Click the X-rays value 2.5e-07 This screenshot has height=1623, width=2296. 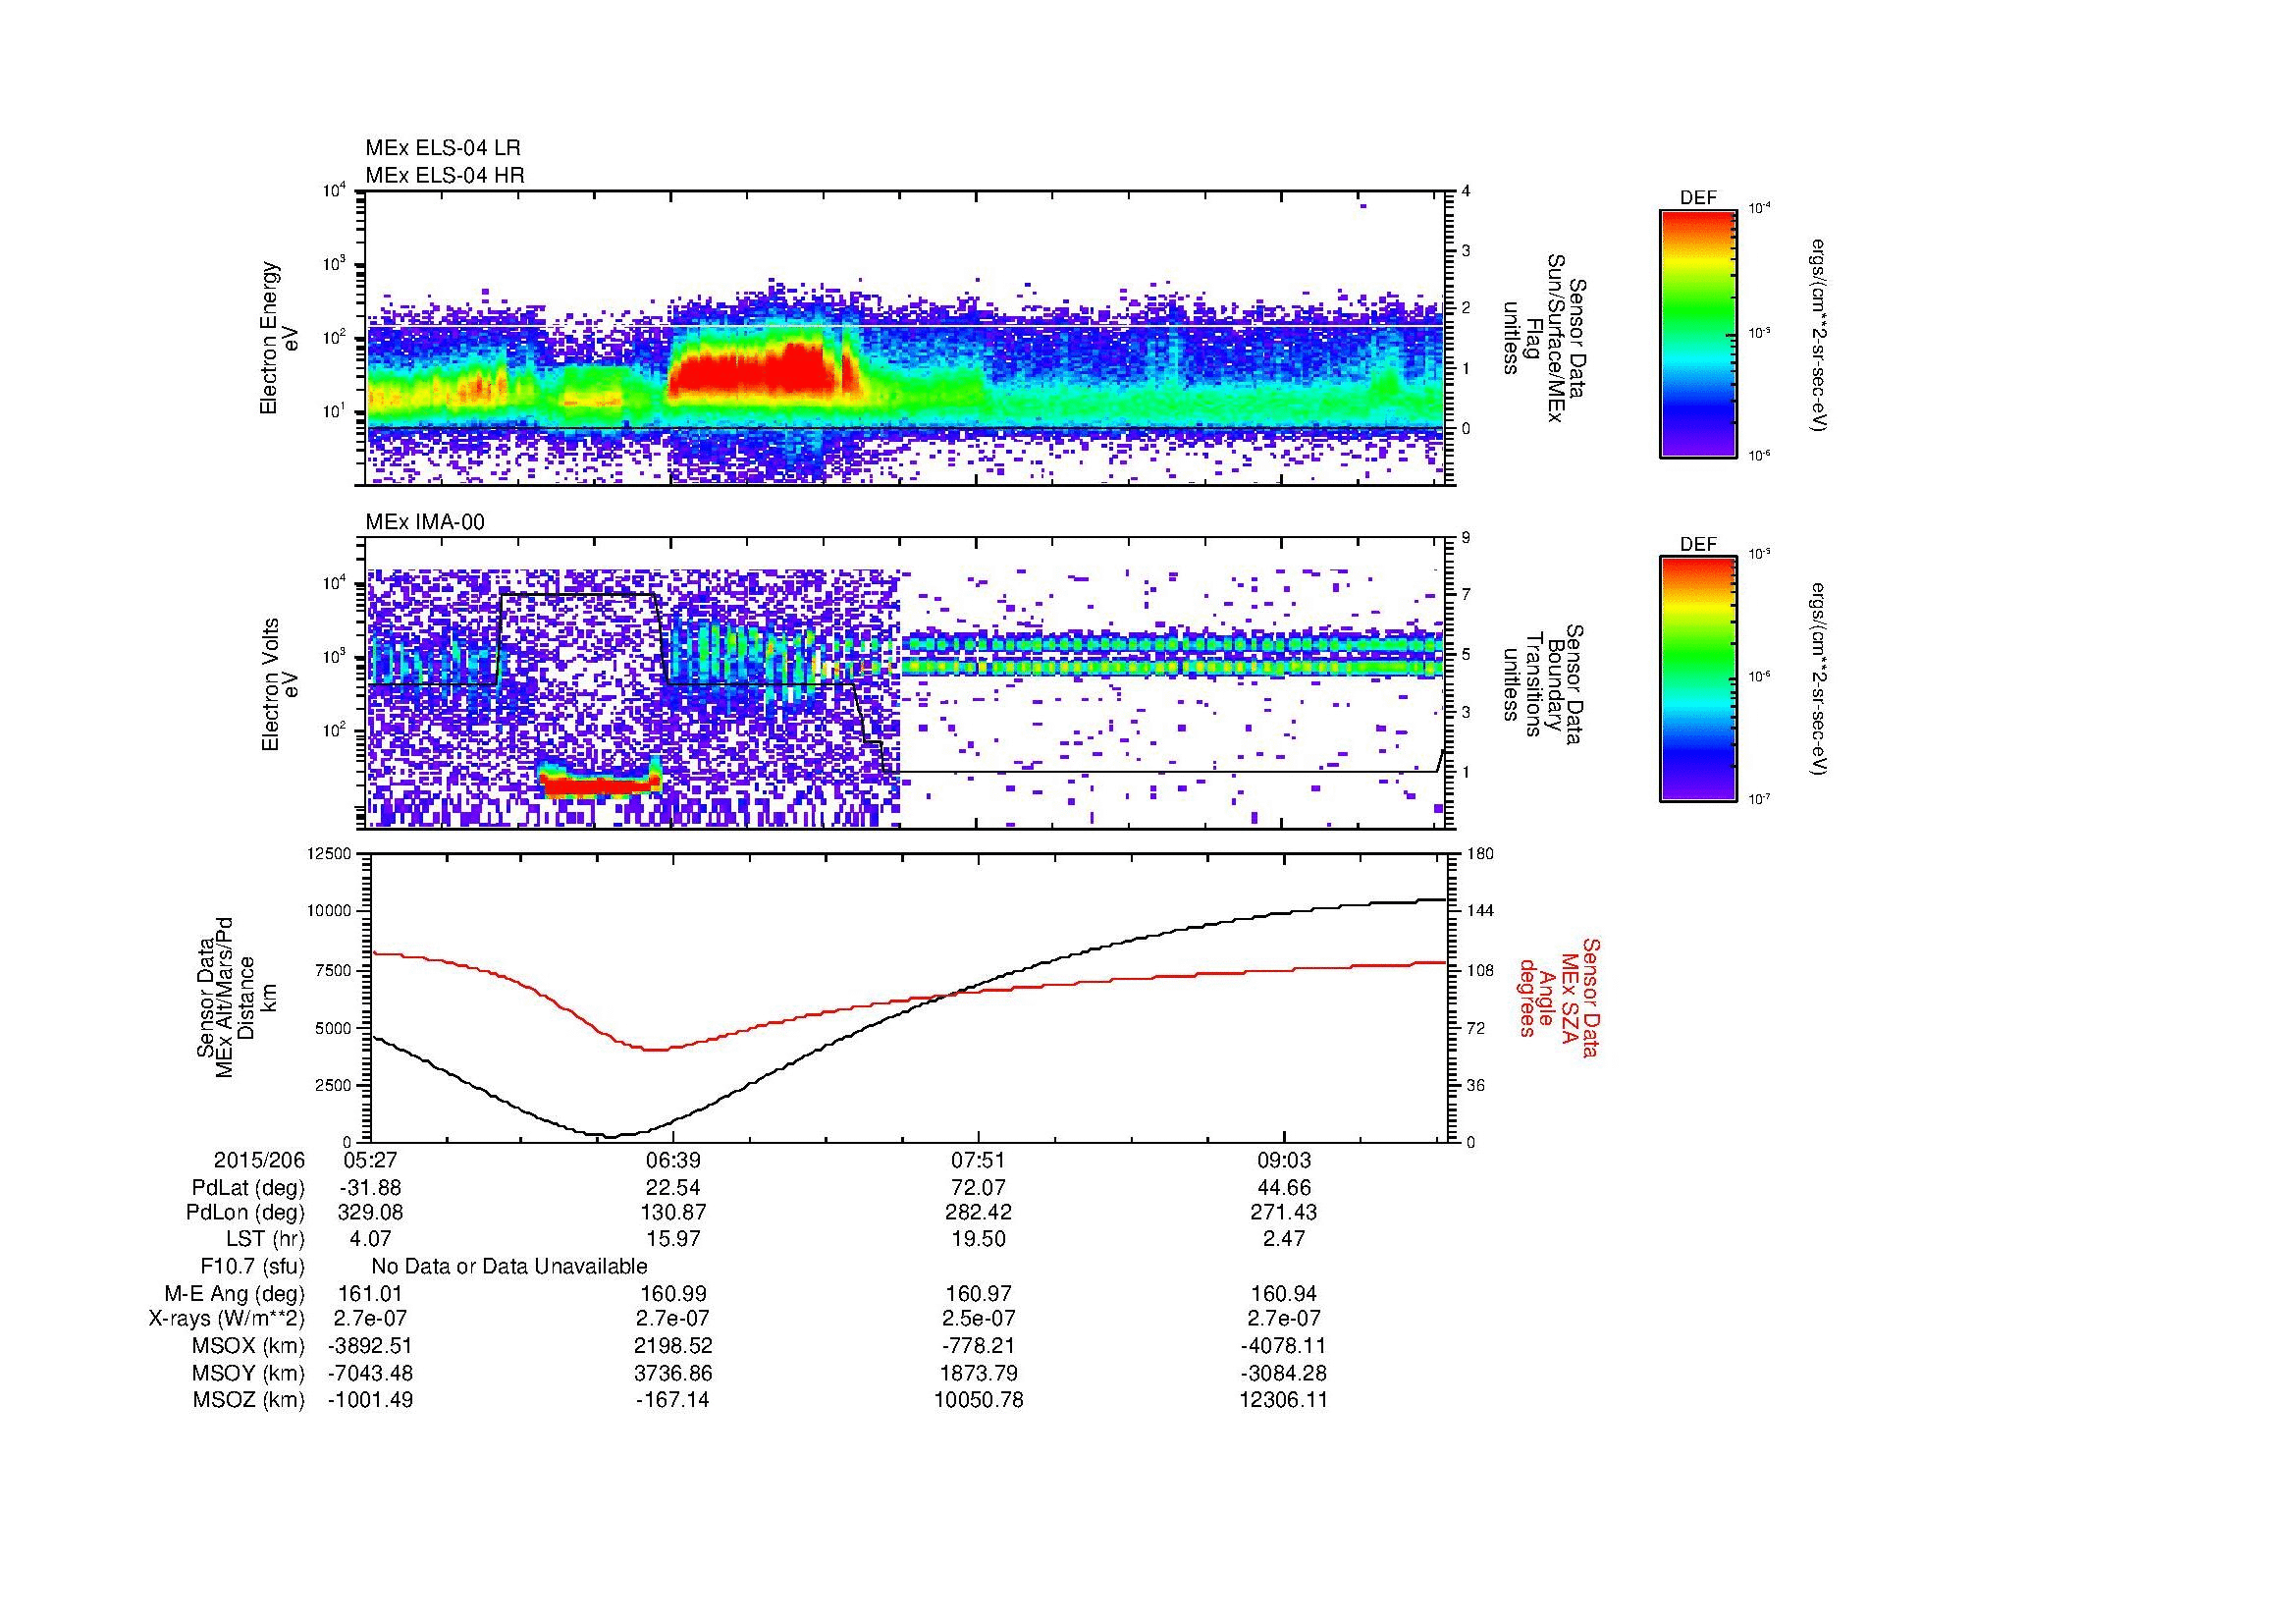click(978, 1319)
